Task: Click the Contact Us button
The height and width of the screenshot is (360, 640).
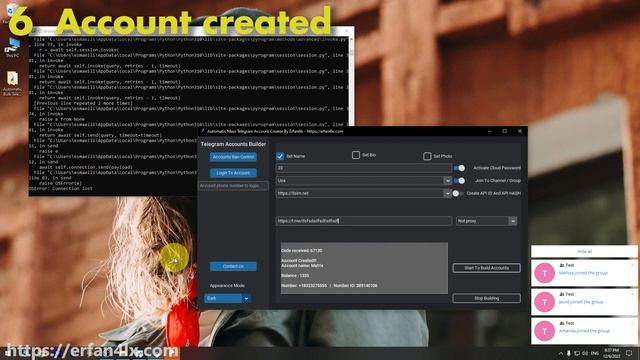Action: 233,266
